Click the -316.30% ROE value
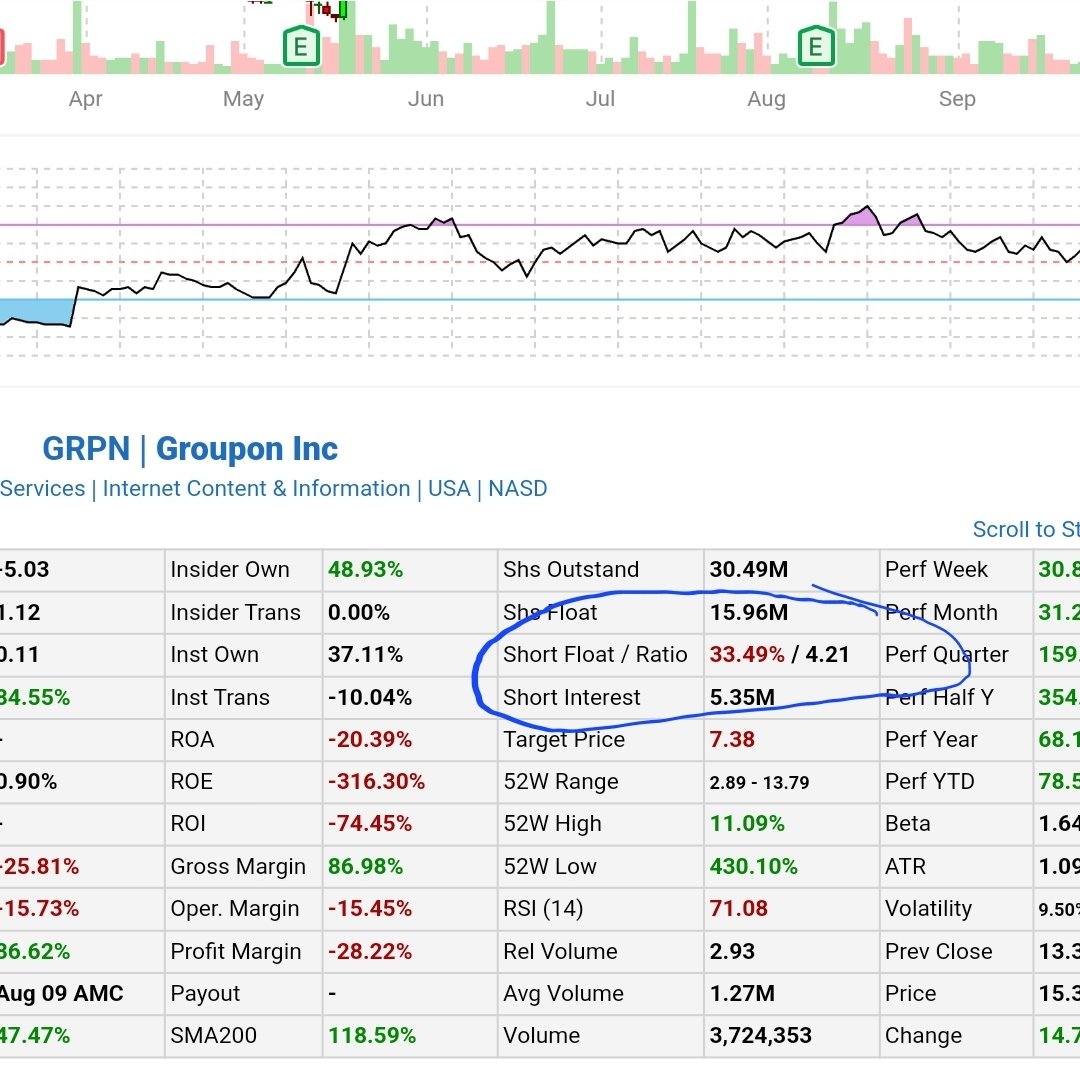Image resolution: width=1080 pixels, height=1088 pixels. 376,782
